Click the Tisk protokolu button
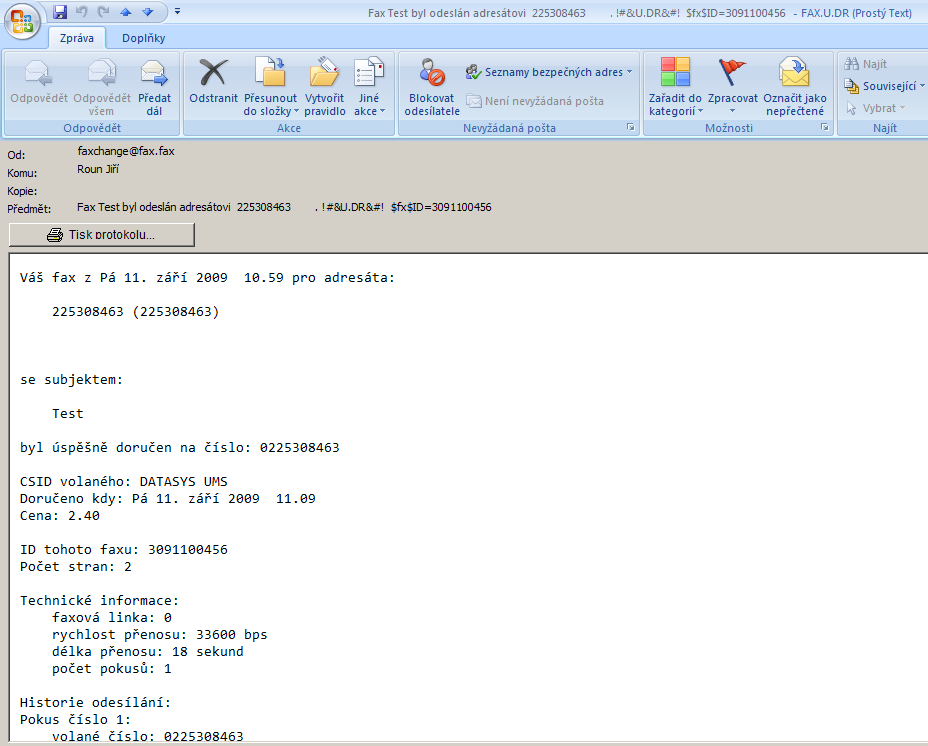 102,234
